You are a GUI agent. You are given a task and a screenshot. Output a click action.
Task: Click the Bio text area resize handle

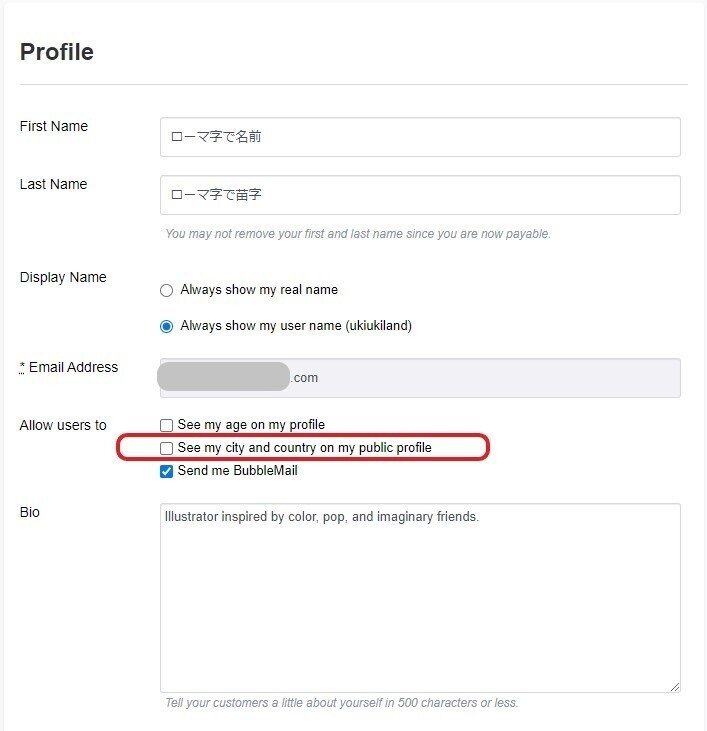(675, 687)
